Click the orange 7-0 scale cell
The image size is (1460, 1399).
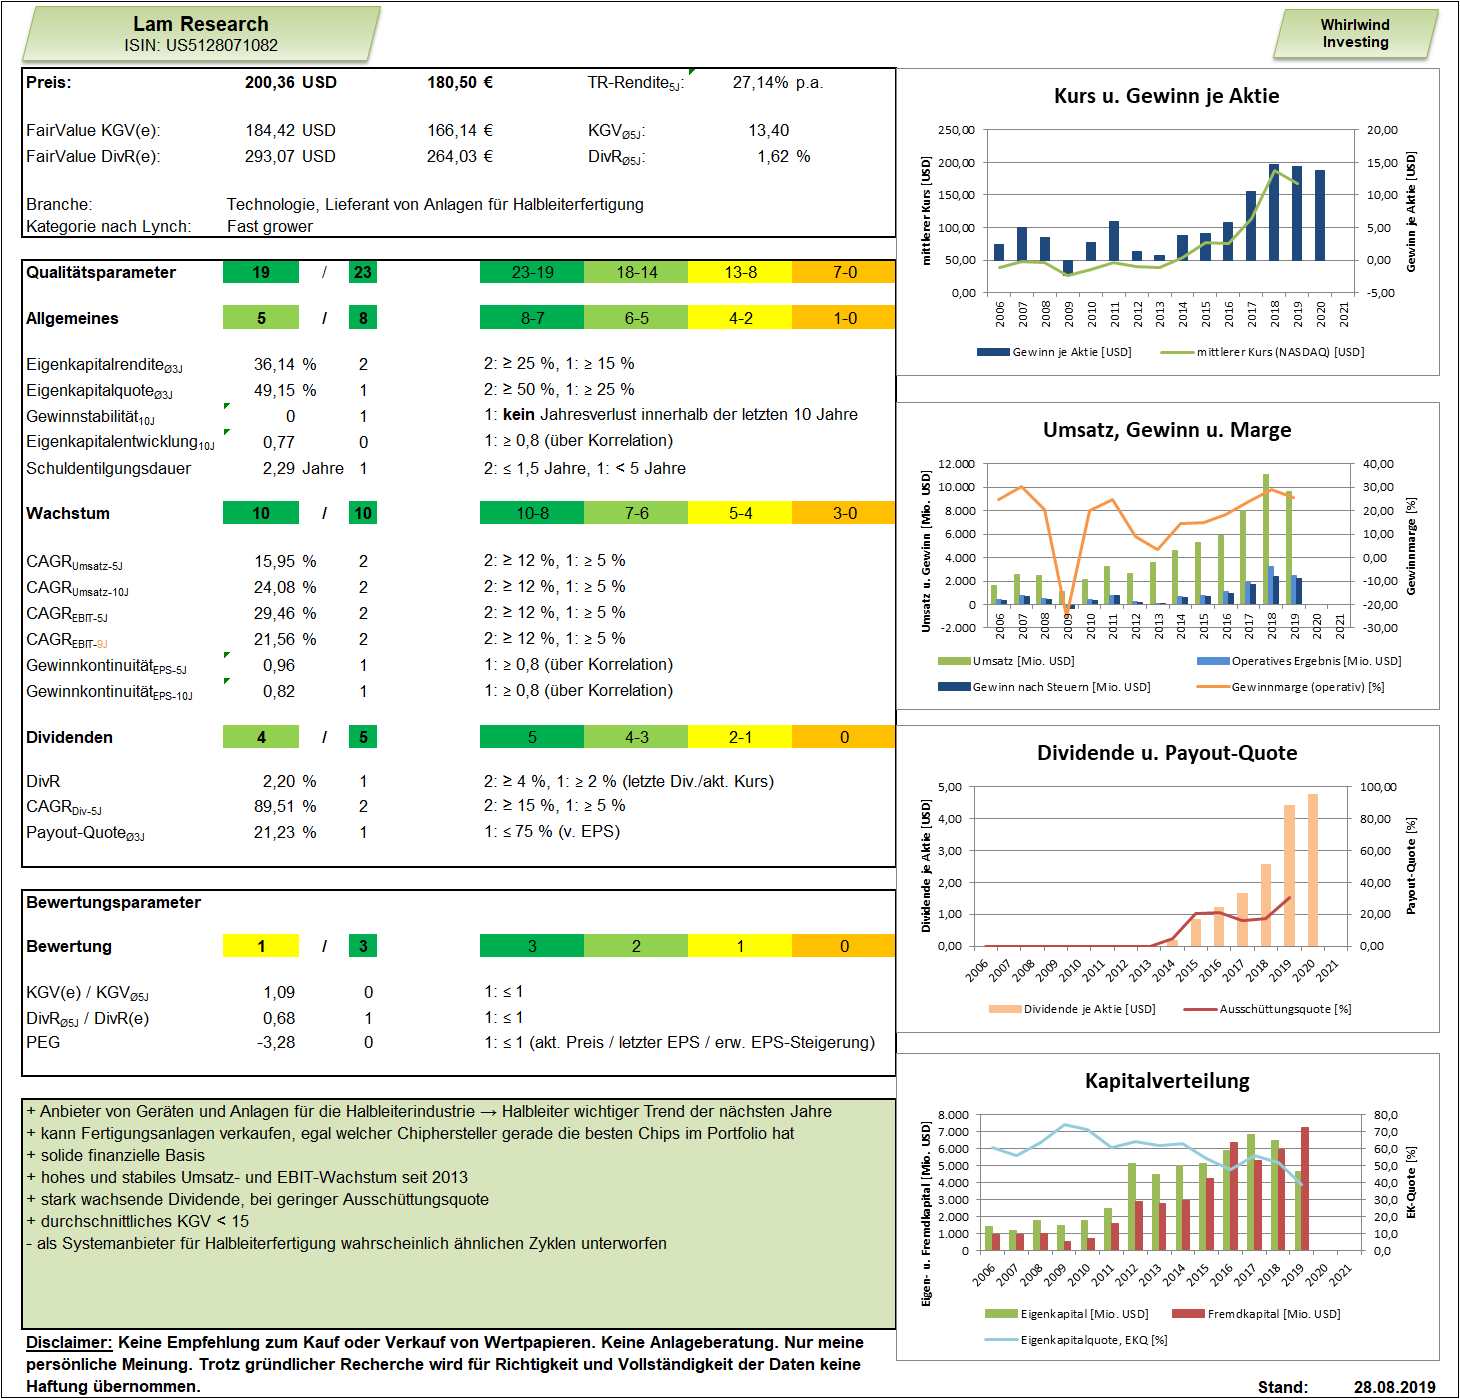(844, 272)
